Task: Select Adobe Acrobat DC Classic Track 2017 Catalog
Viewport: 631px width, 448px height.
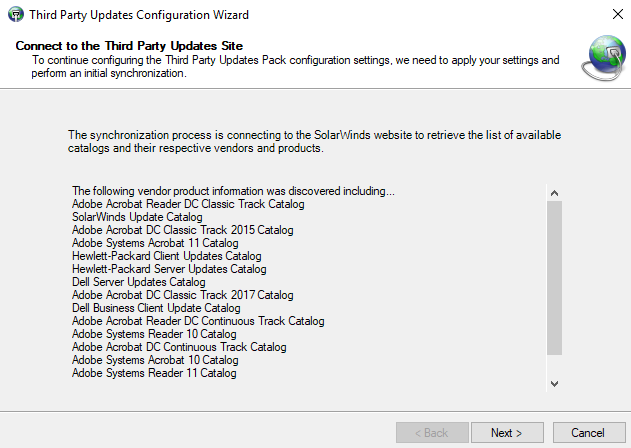Action: tap(182, 295)
